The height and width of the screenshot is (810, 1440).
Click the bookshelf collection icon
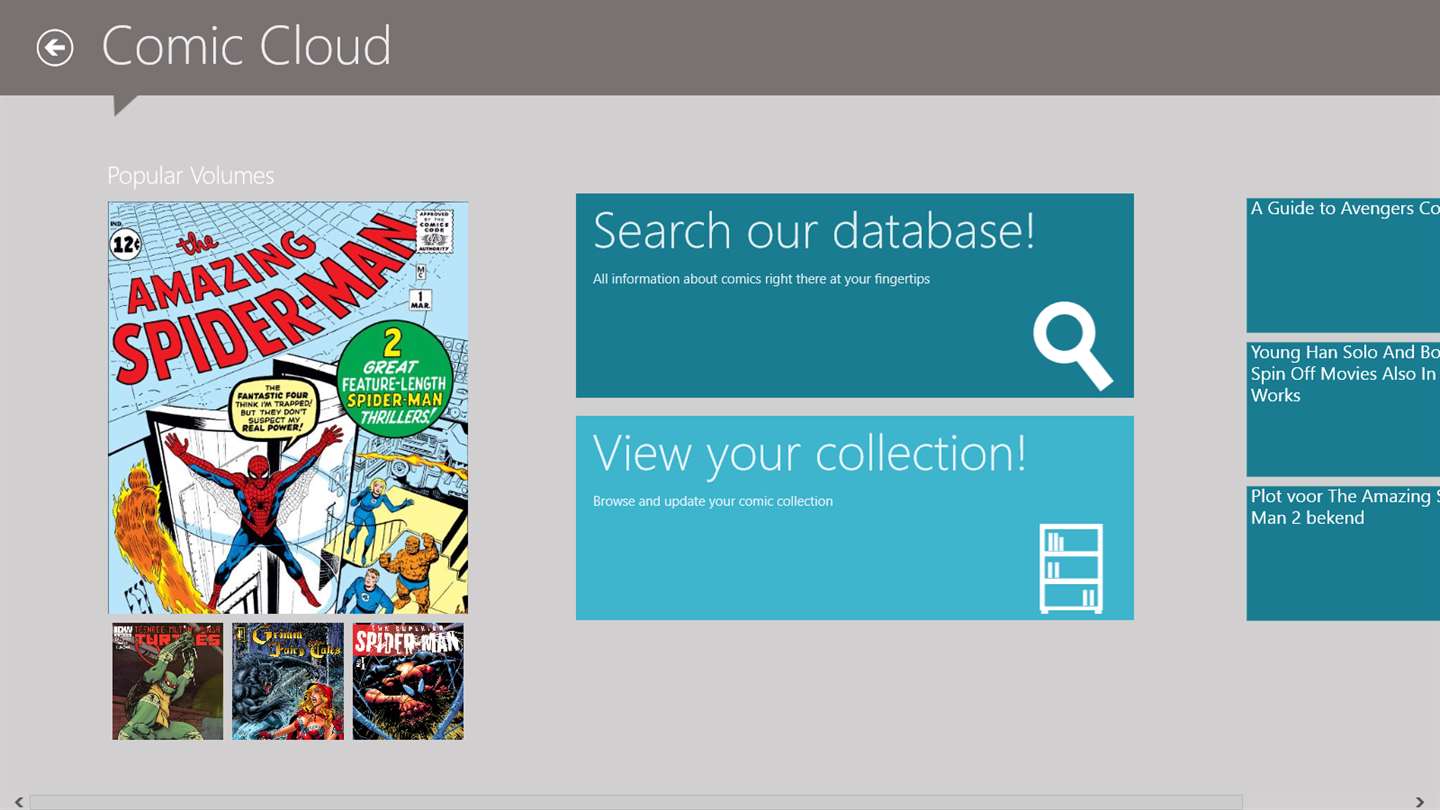tap(1071, 568)
